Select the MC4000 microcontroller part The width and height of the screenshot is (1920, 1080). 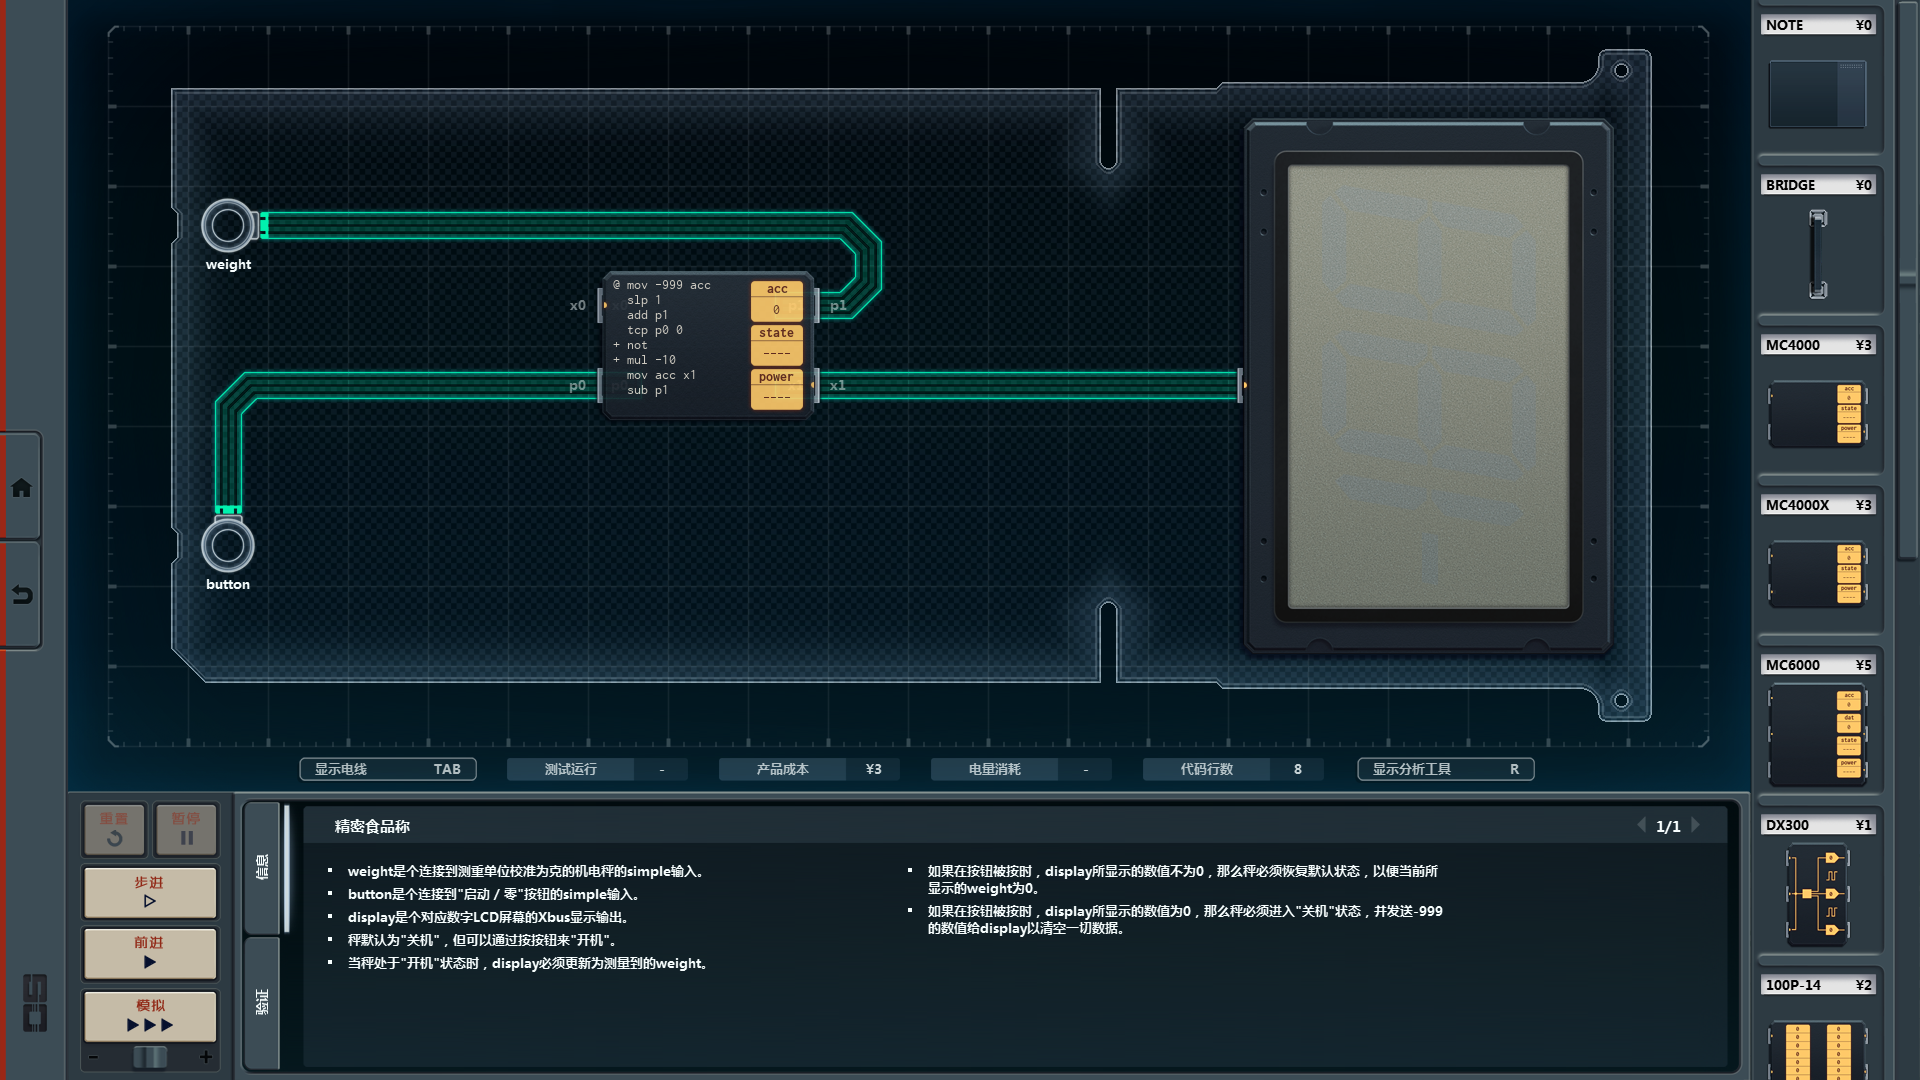tap(1817, 413)
